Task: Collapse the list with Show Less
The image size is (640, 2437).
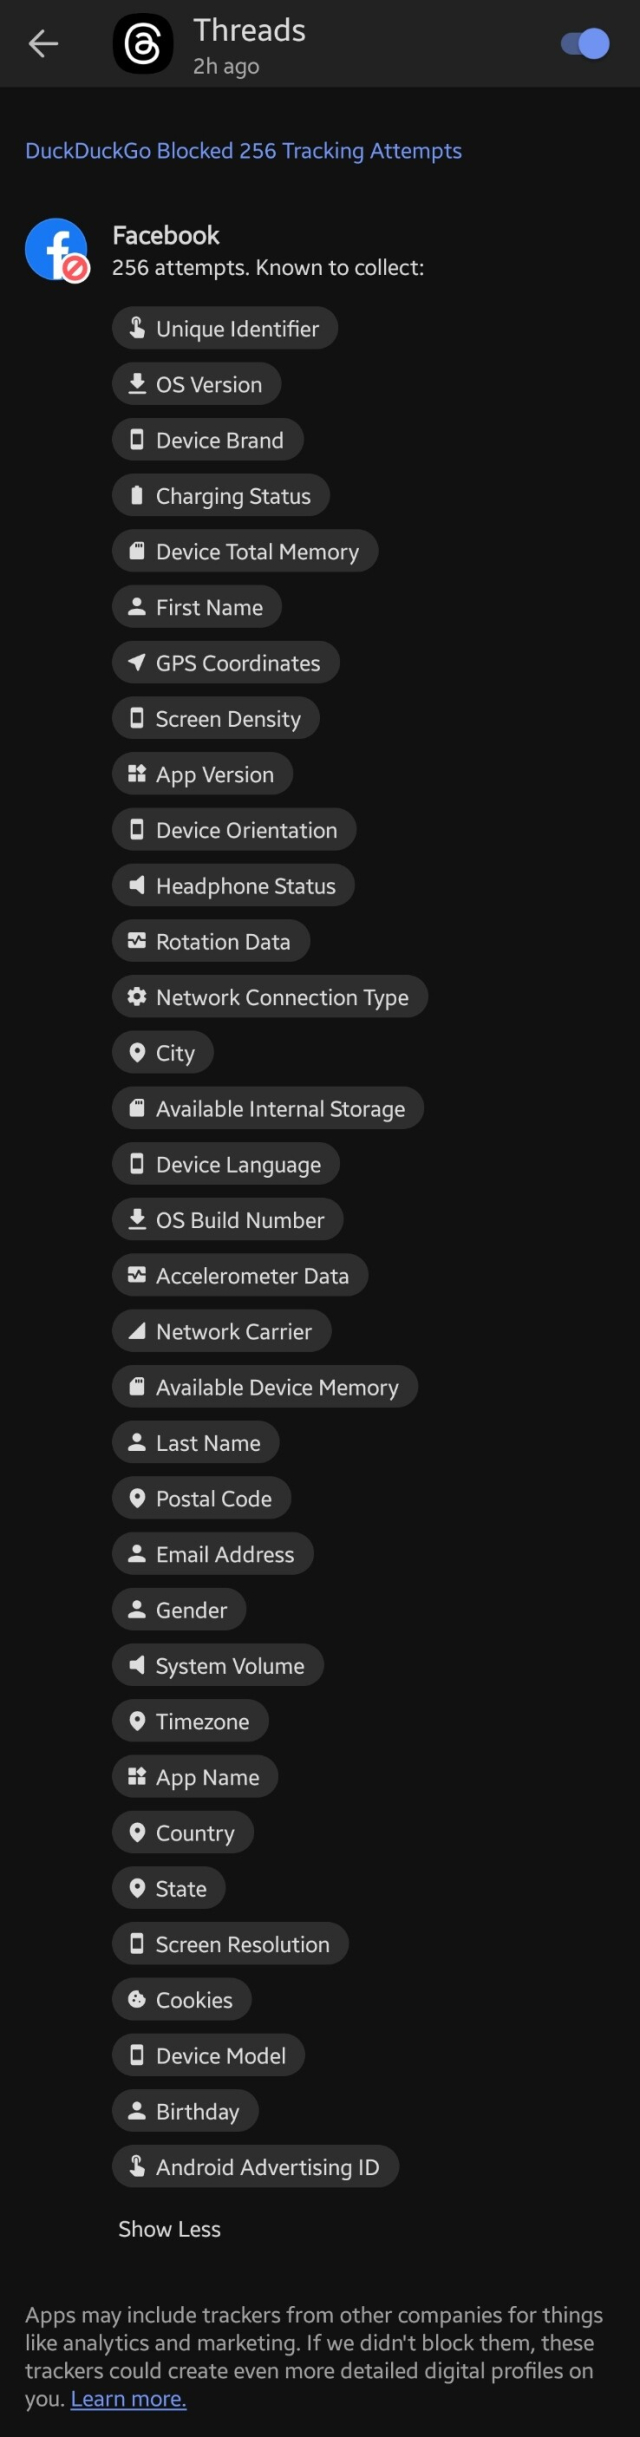Action: 170,2229
